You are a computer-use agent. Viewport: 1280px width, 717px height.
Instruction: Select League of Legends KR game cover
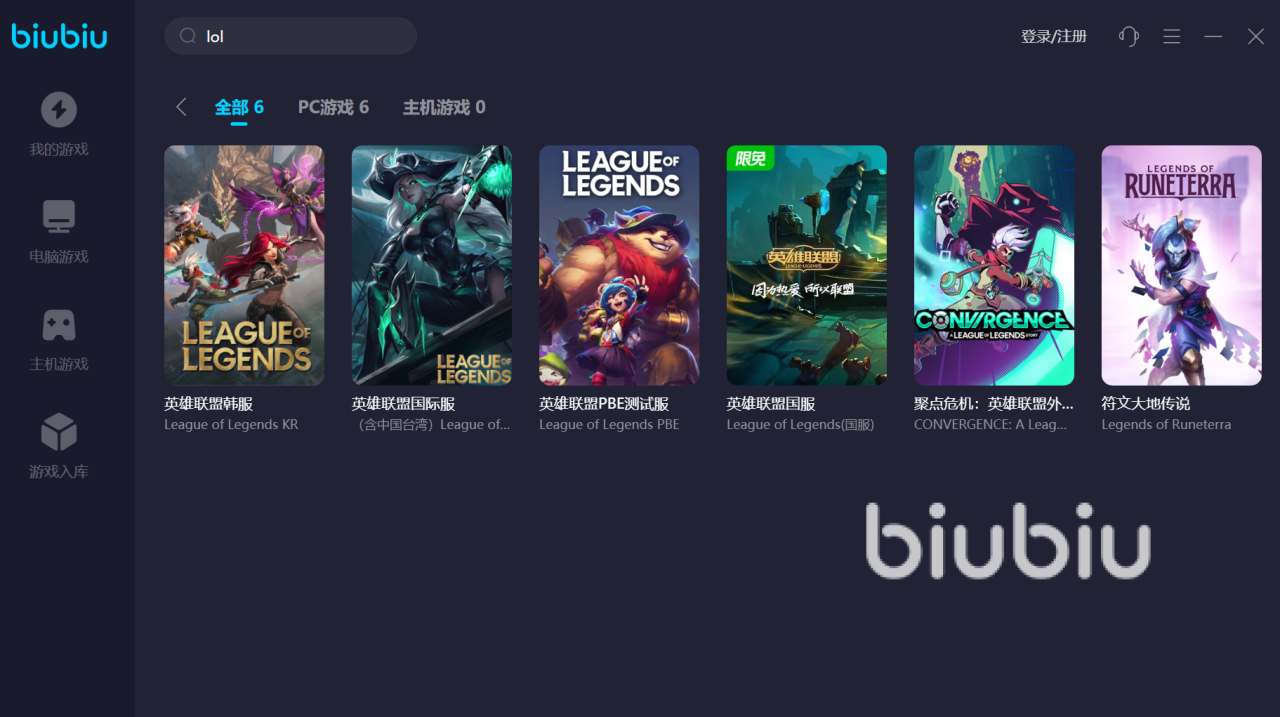pos(244,265)
